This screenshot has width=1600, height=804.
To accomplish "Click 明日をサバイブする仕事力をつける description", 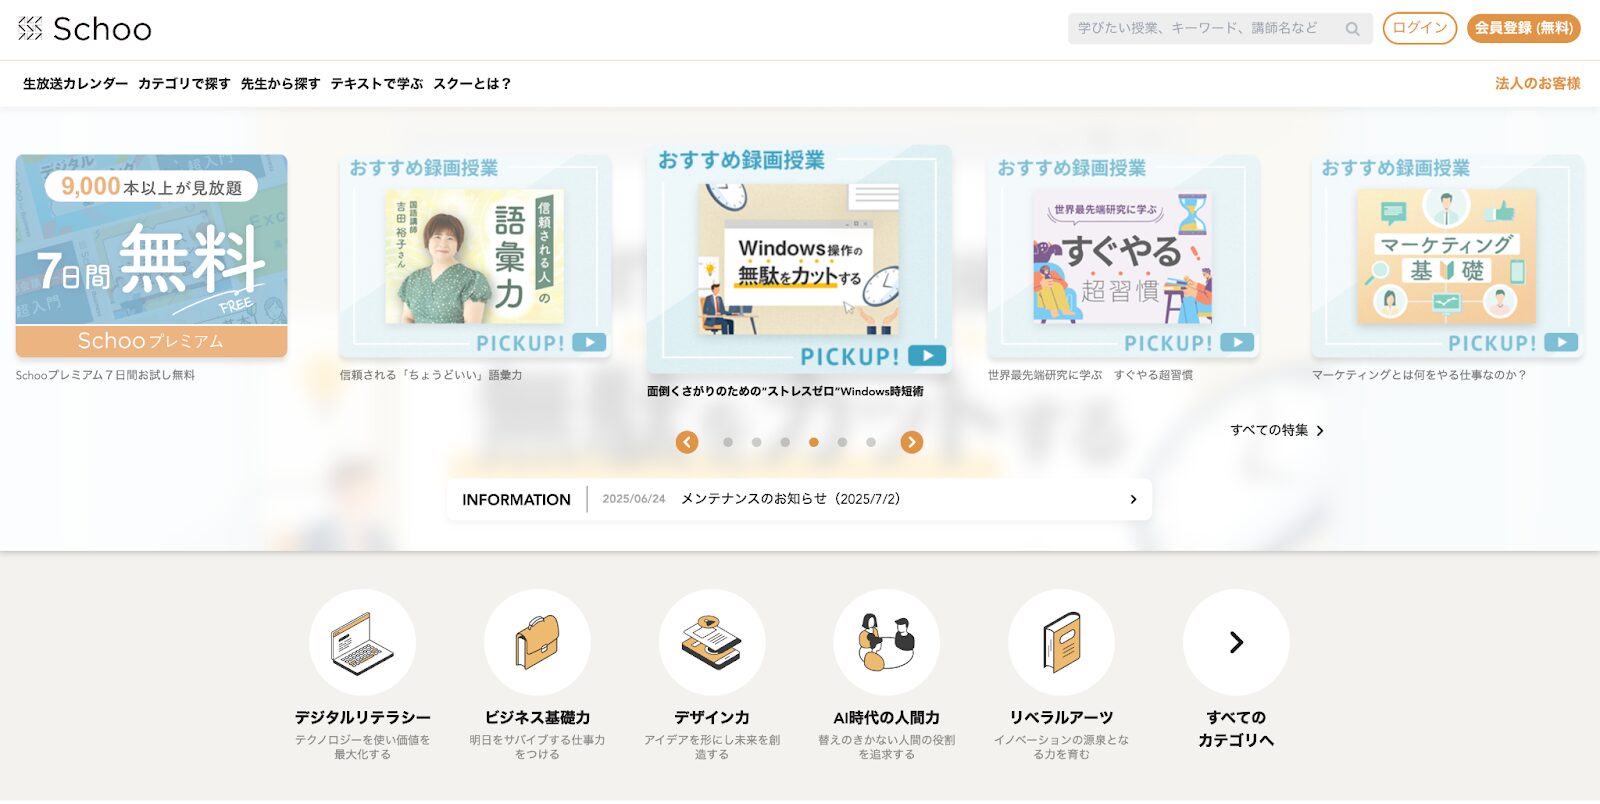I will 537,747.
